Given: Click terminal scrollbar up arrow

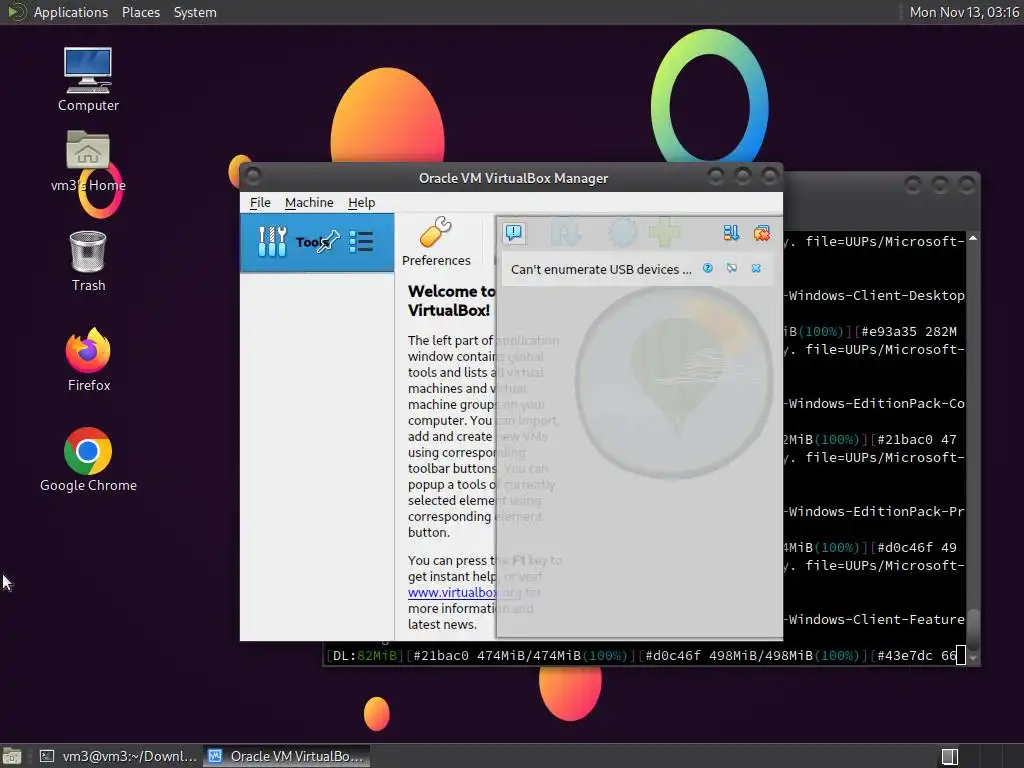Looking at the screenshot, I should [x=973, y=239].
